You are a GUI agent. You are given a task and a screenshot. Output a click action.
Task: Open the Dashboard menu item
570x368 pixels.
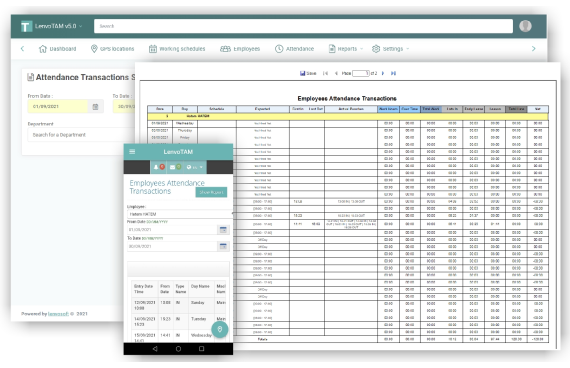[x=57, y=49]
